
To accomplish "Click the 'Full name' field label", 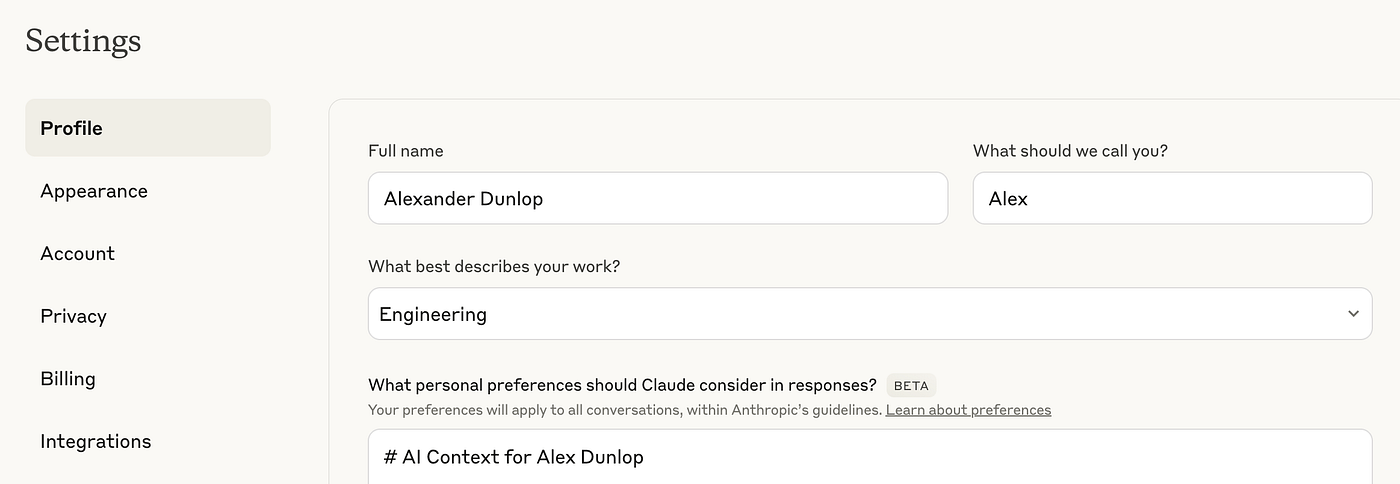I will point(405,151).
